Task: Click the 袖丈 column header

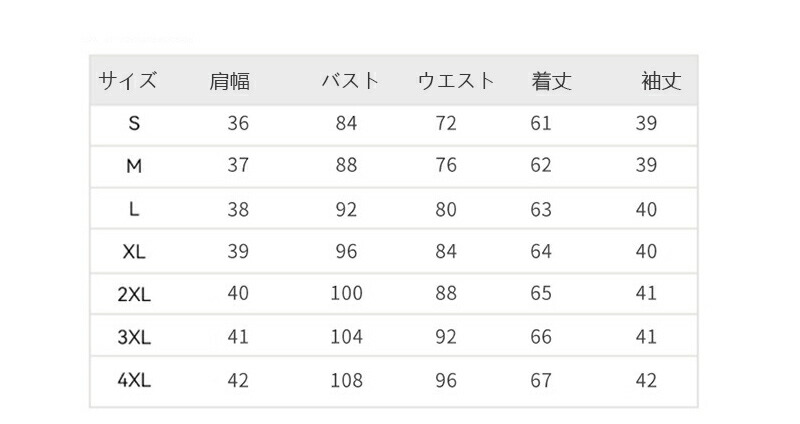Action: (661, 81)
